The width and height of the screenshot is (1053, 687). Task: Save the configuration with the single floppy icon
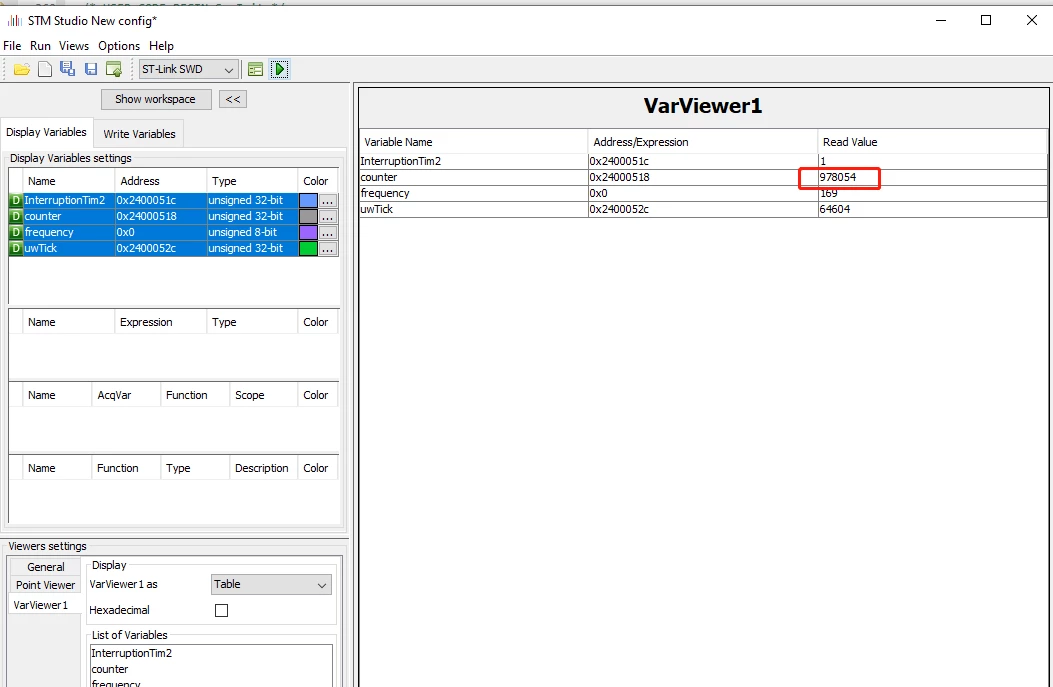(91, 69)
